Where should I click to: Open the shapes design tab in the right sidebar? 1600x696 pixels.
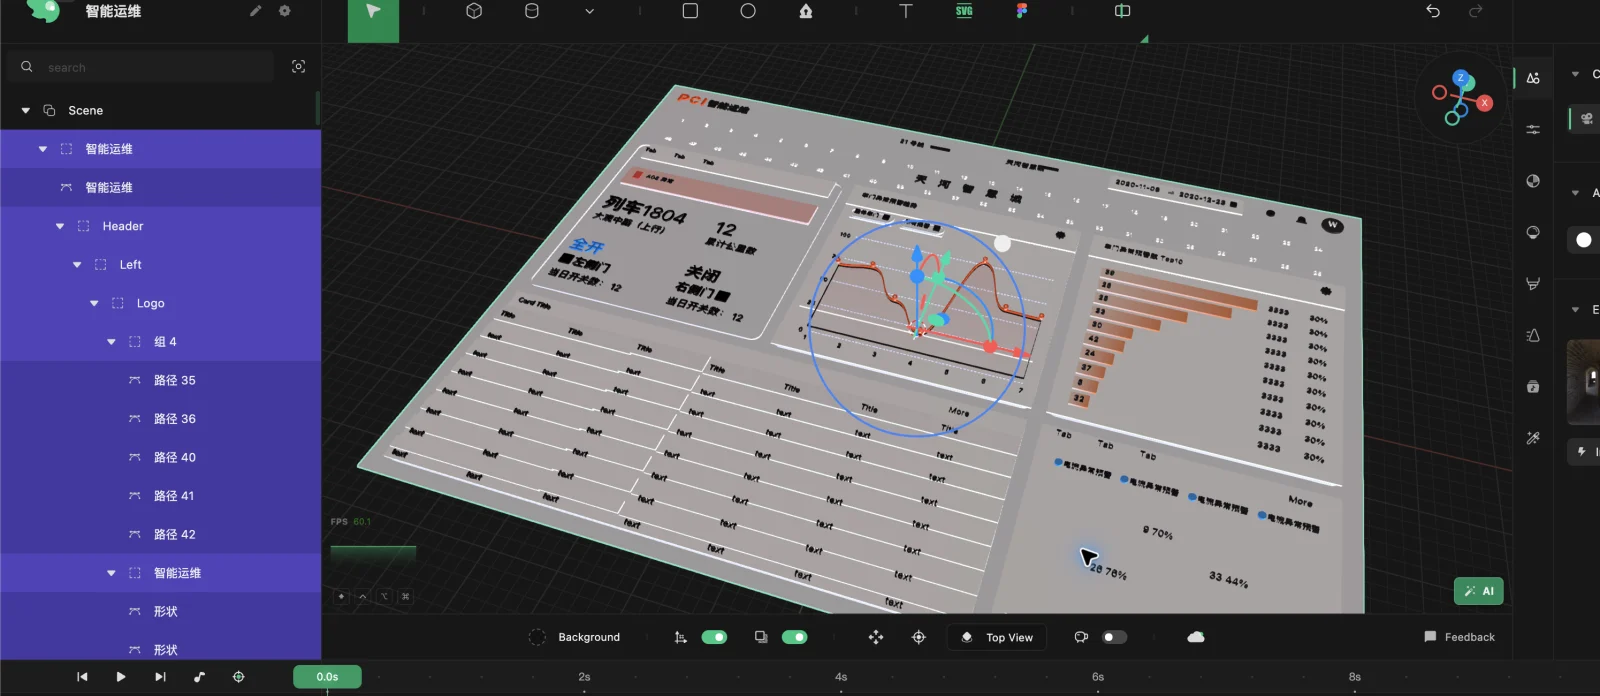tap(1533, 78)
